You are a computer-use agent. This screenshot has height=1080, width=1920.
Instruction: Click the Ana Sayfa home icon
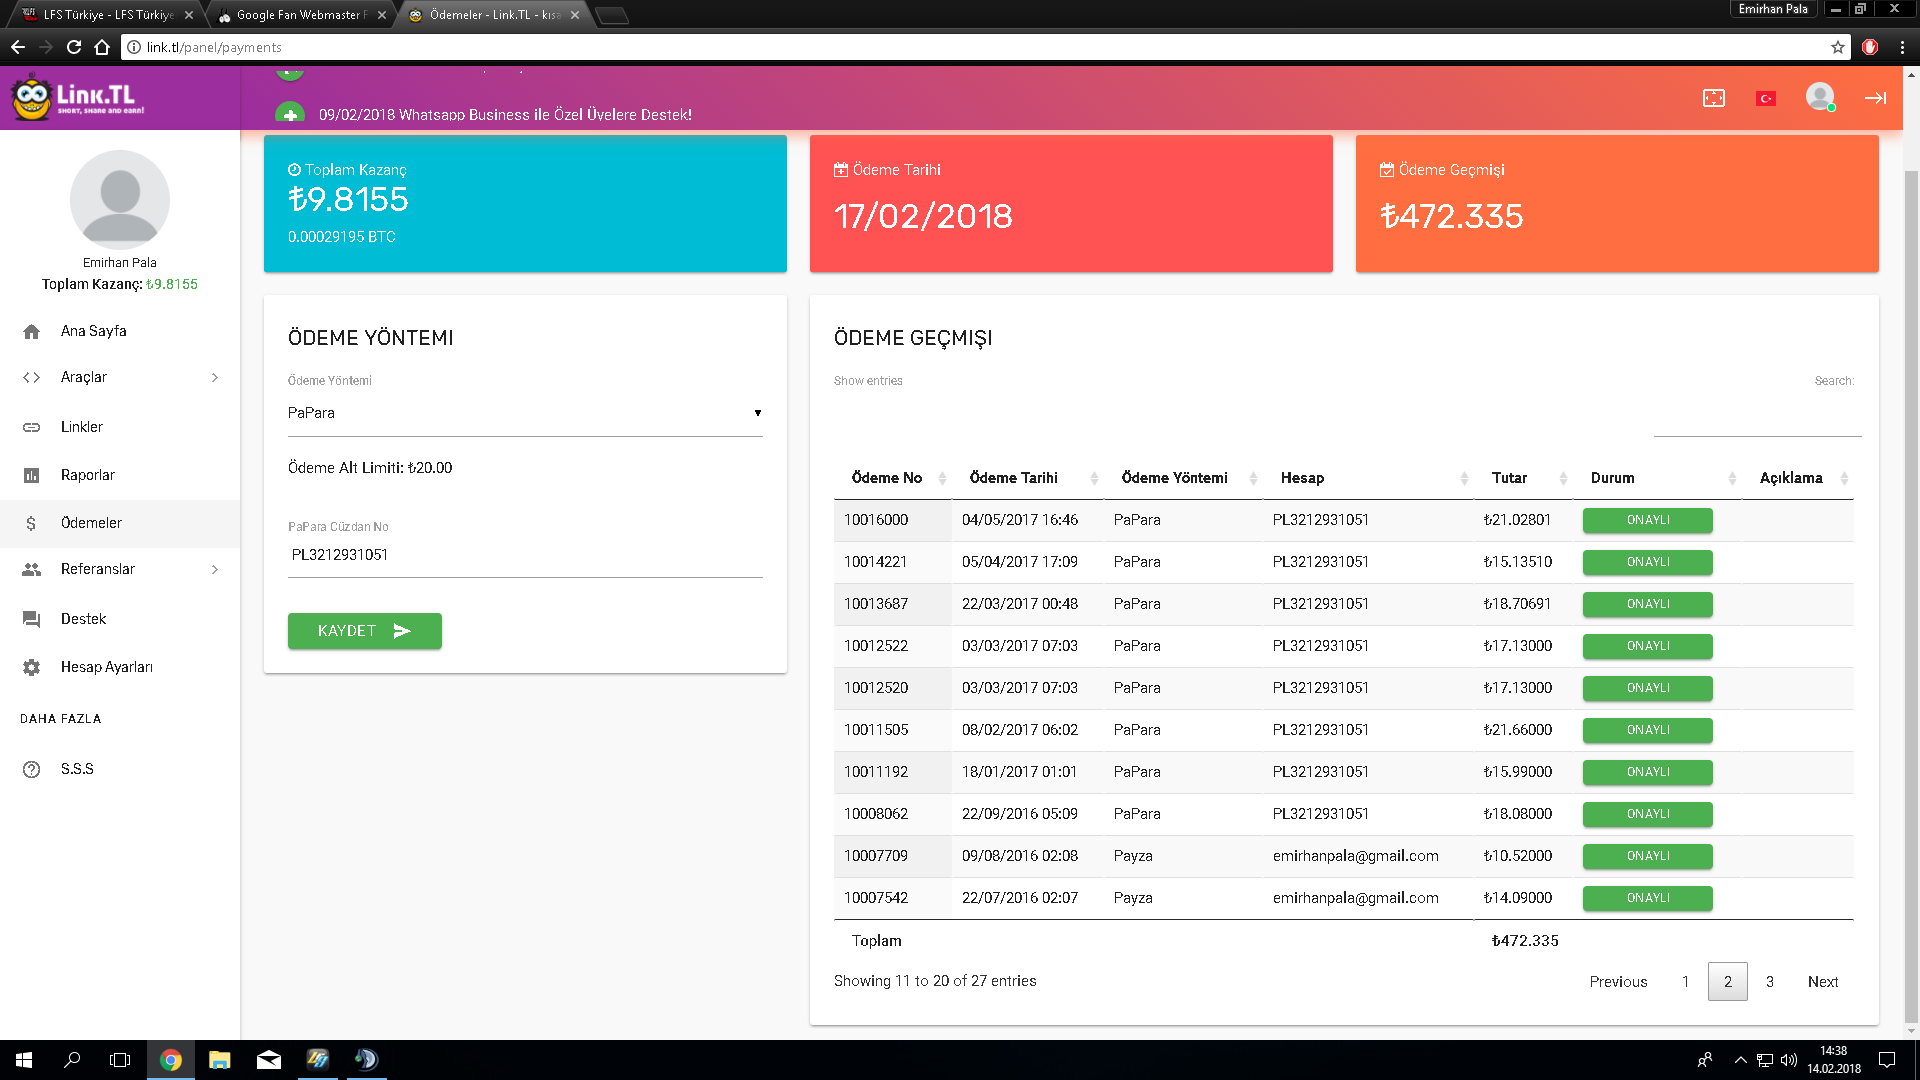32,331
